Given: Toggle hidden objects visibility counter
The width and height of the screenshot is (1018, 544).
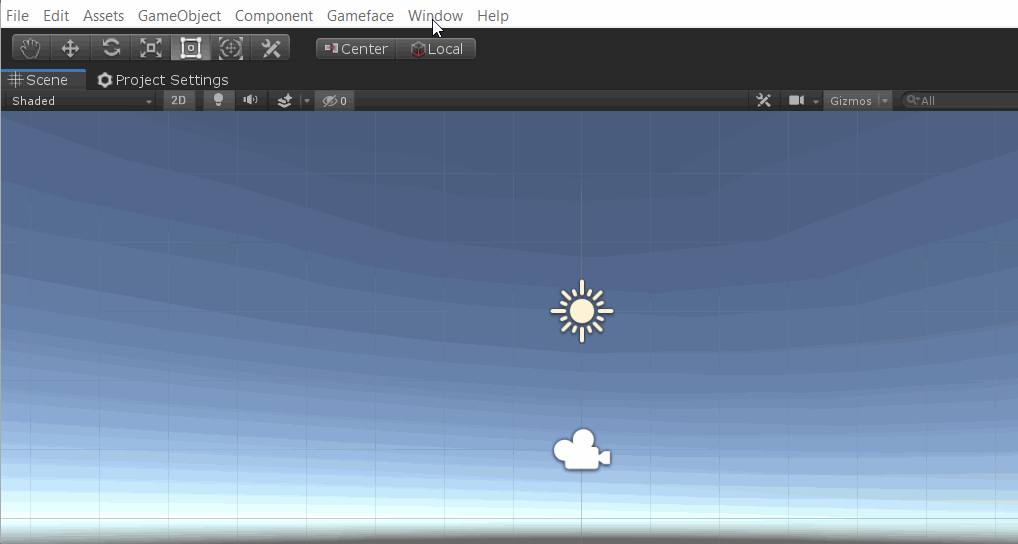Looking at the screenshot, I should [335, 101].
